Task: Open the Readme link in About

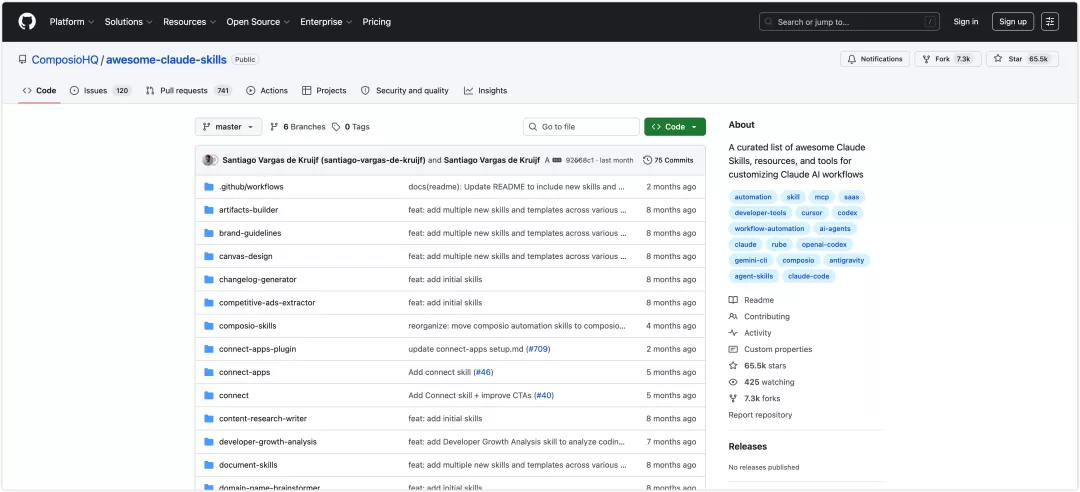Action: pos(751,300)
